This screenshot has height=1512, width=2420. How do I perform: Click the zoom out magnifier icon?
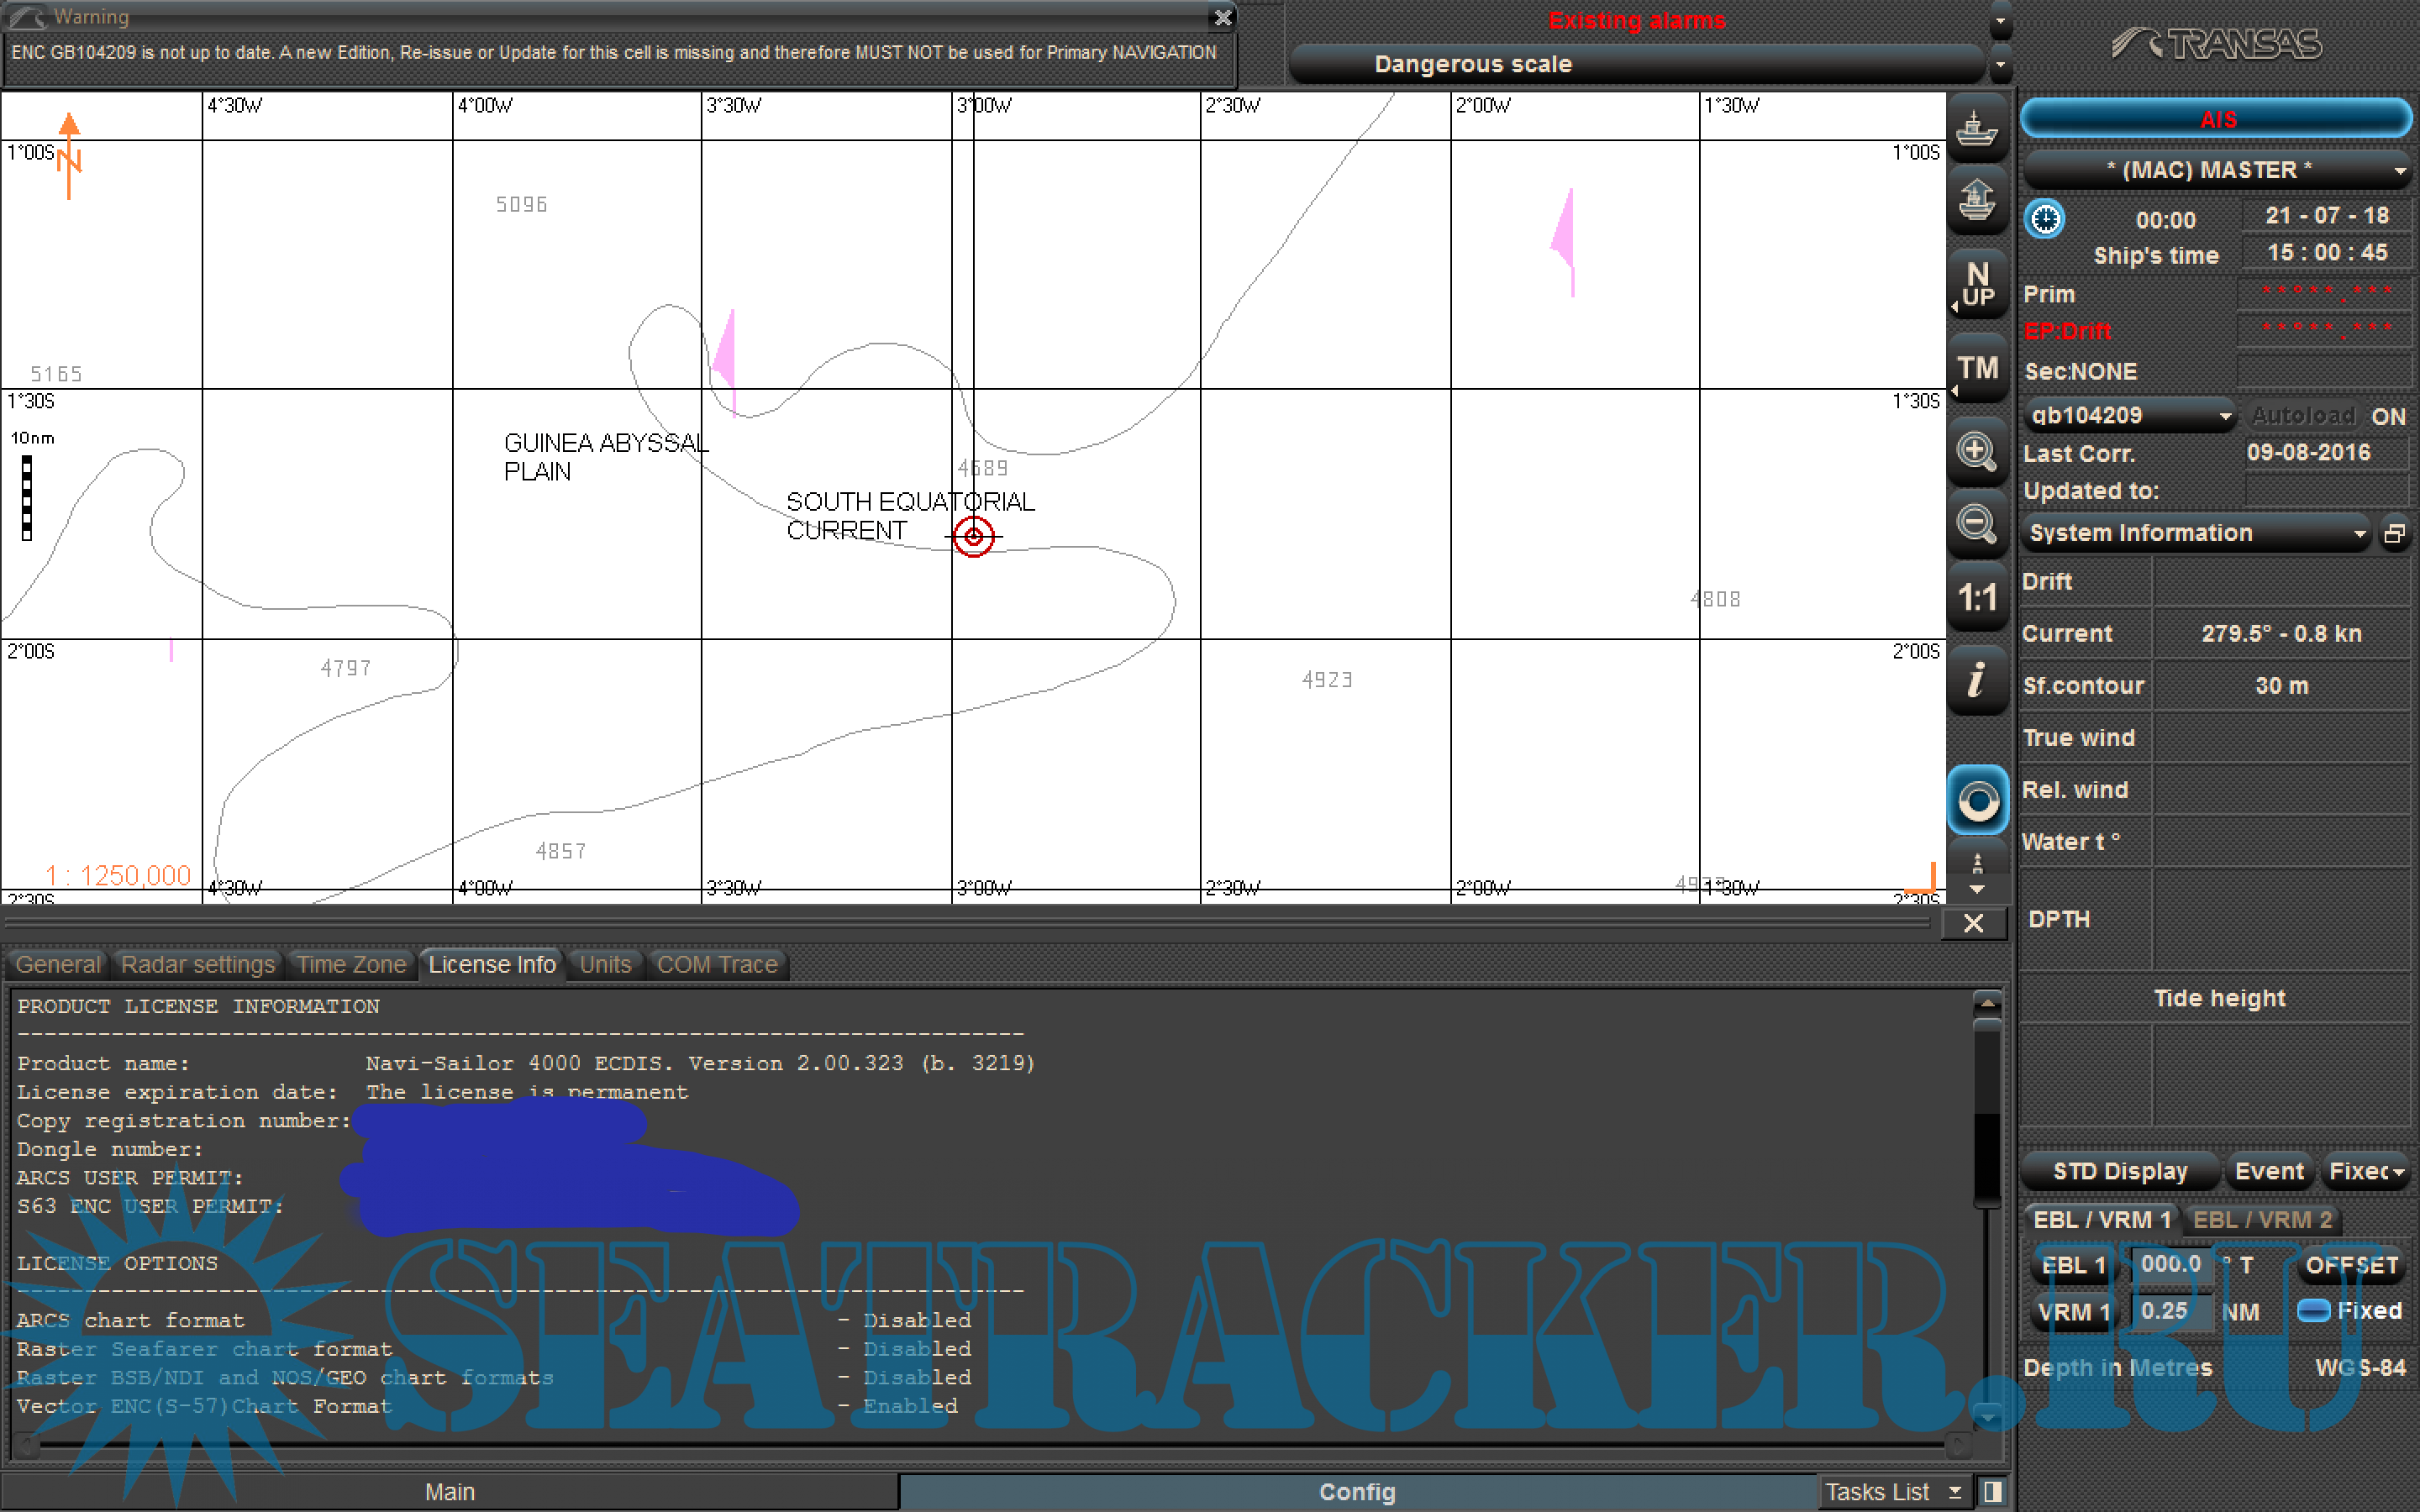1976,524
